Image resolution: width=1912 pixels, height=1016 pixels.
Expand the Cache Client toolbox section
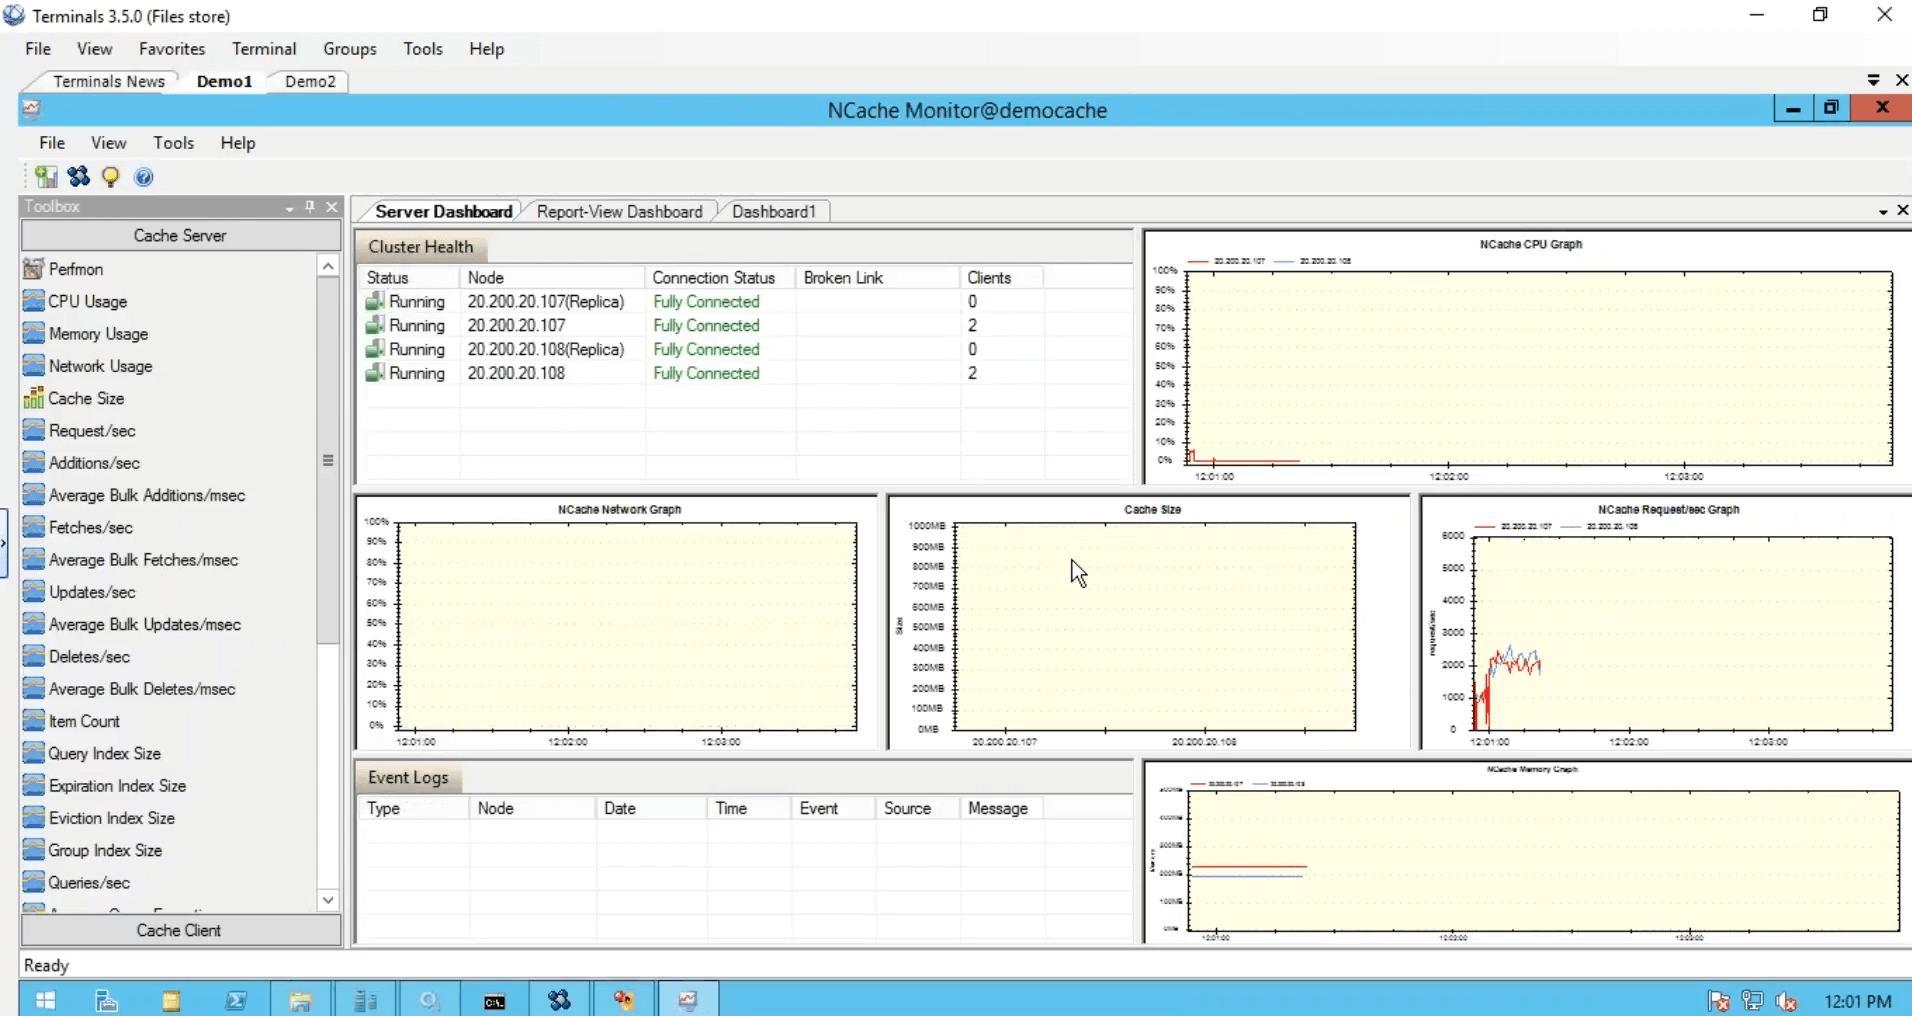180,930
